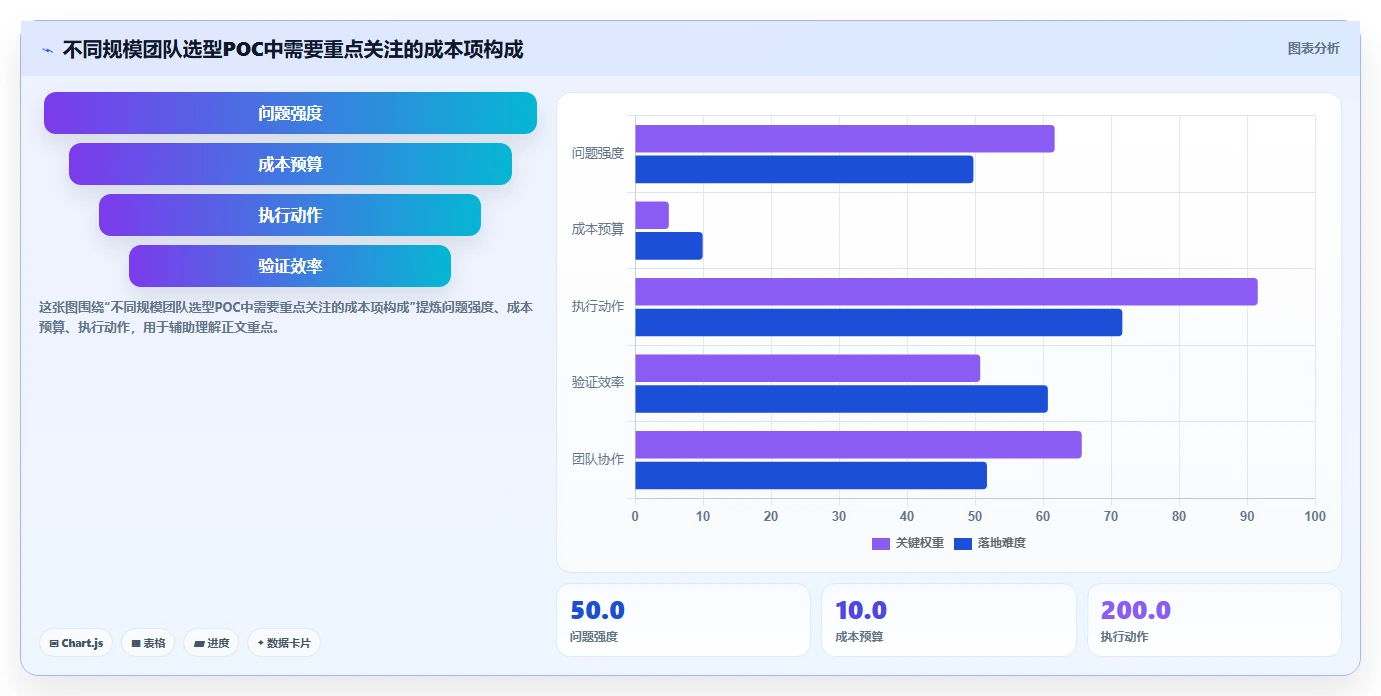The width and height of the screenshot is (1381, 696).
Task: Click the 执行动作 y-axis label
Action: point(598,306)
